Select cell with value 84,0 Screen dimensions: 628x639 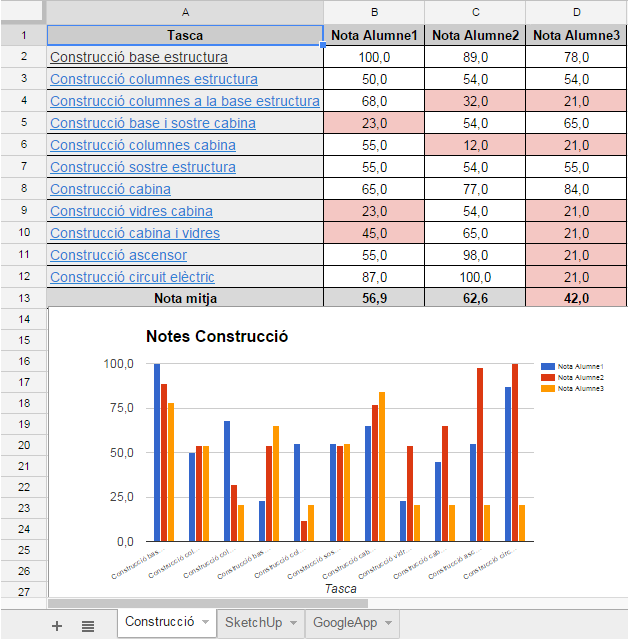coord(576,189)
